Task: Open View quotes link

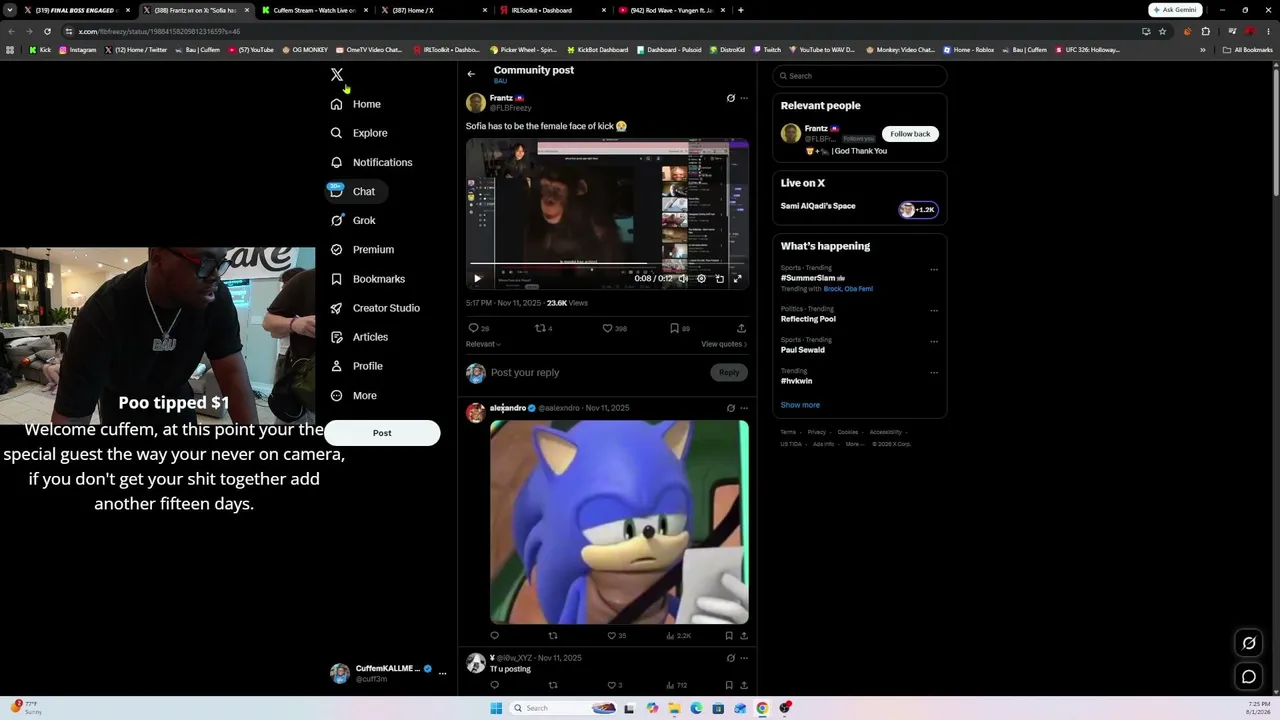Action: [724, 344]
